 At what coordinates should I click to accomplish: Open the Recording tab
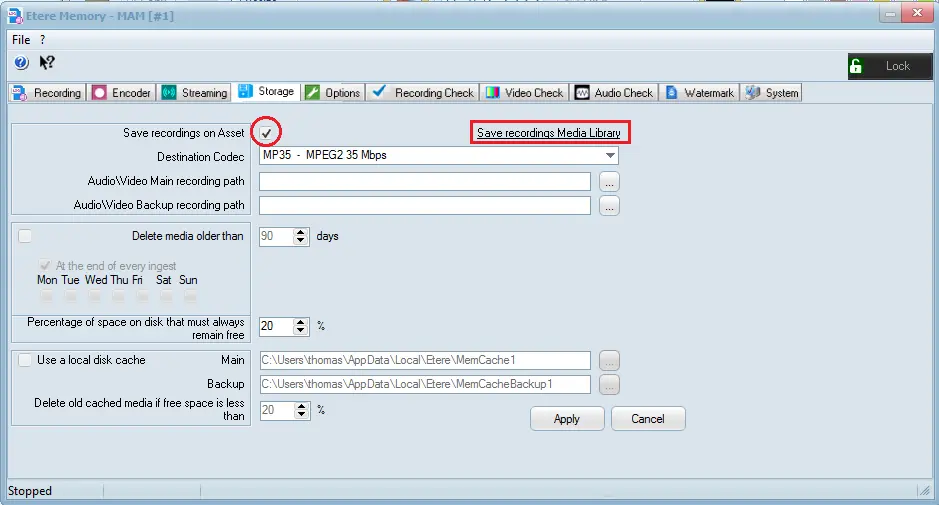(47, 93)
